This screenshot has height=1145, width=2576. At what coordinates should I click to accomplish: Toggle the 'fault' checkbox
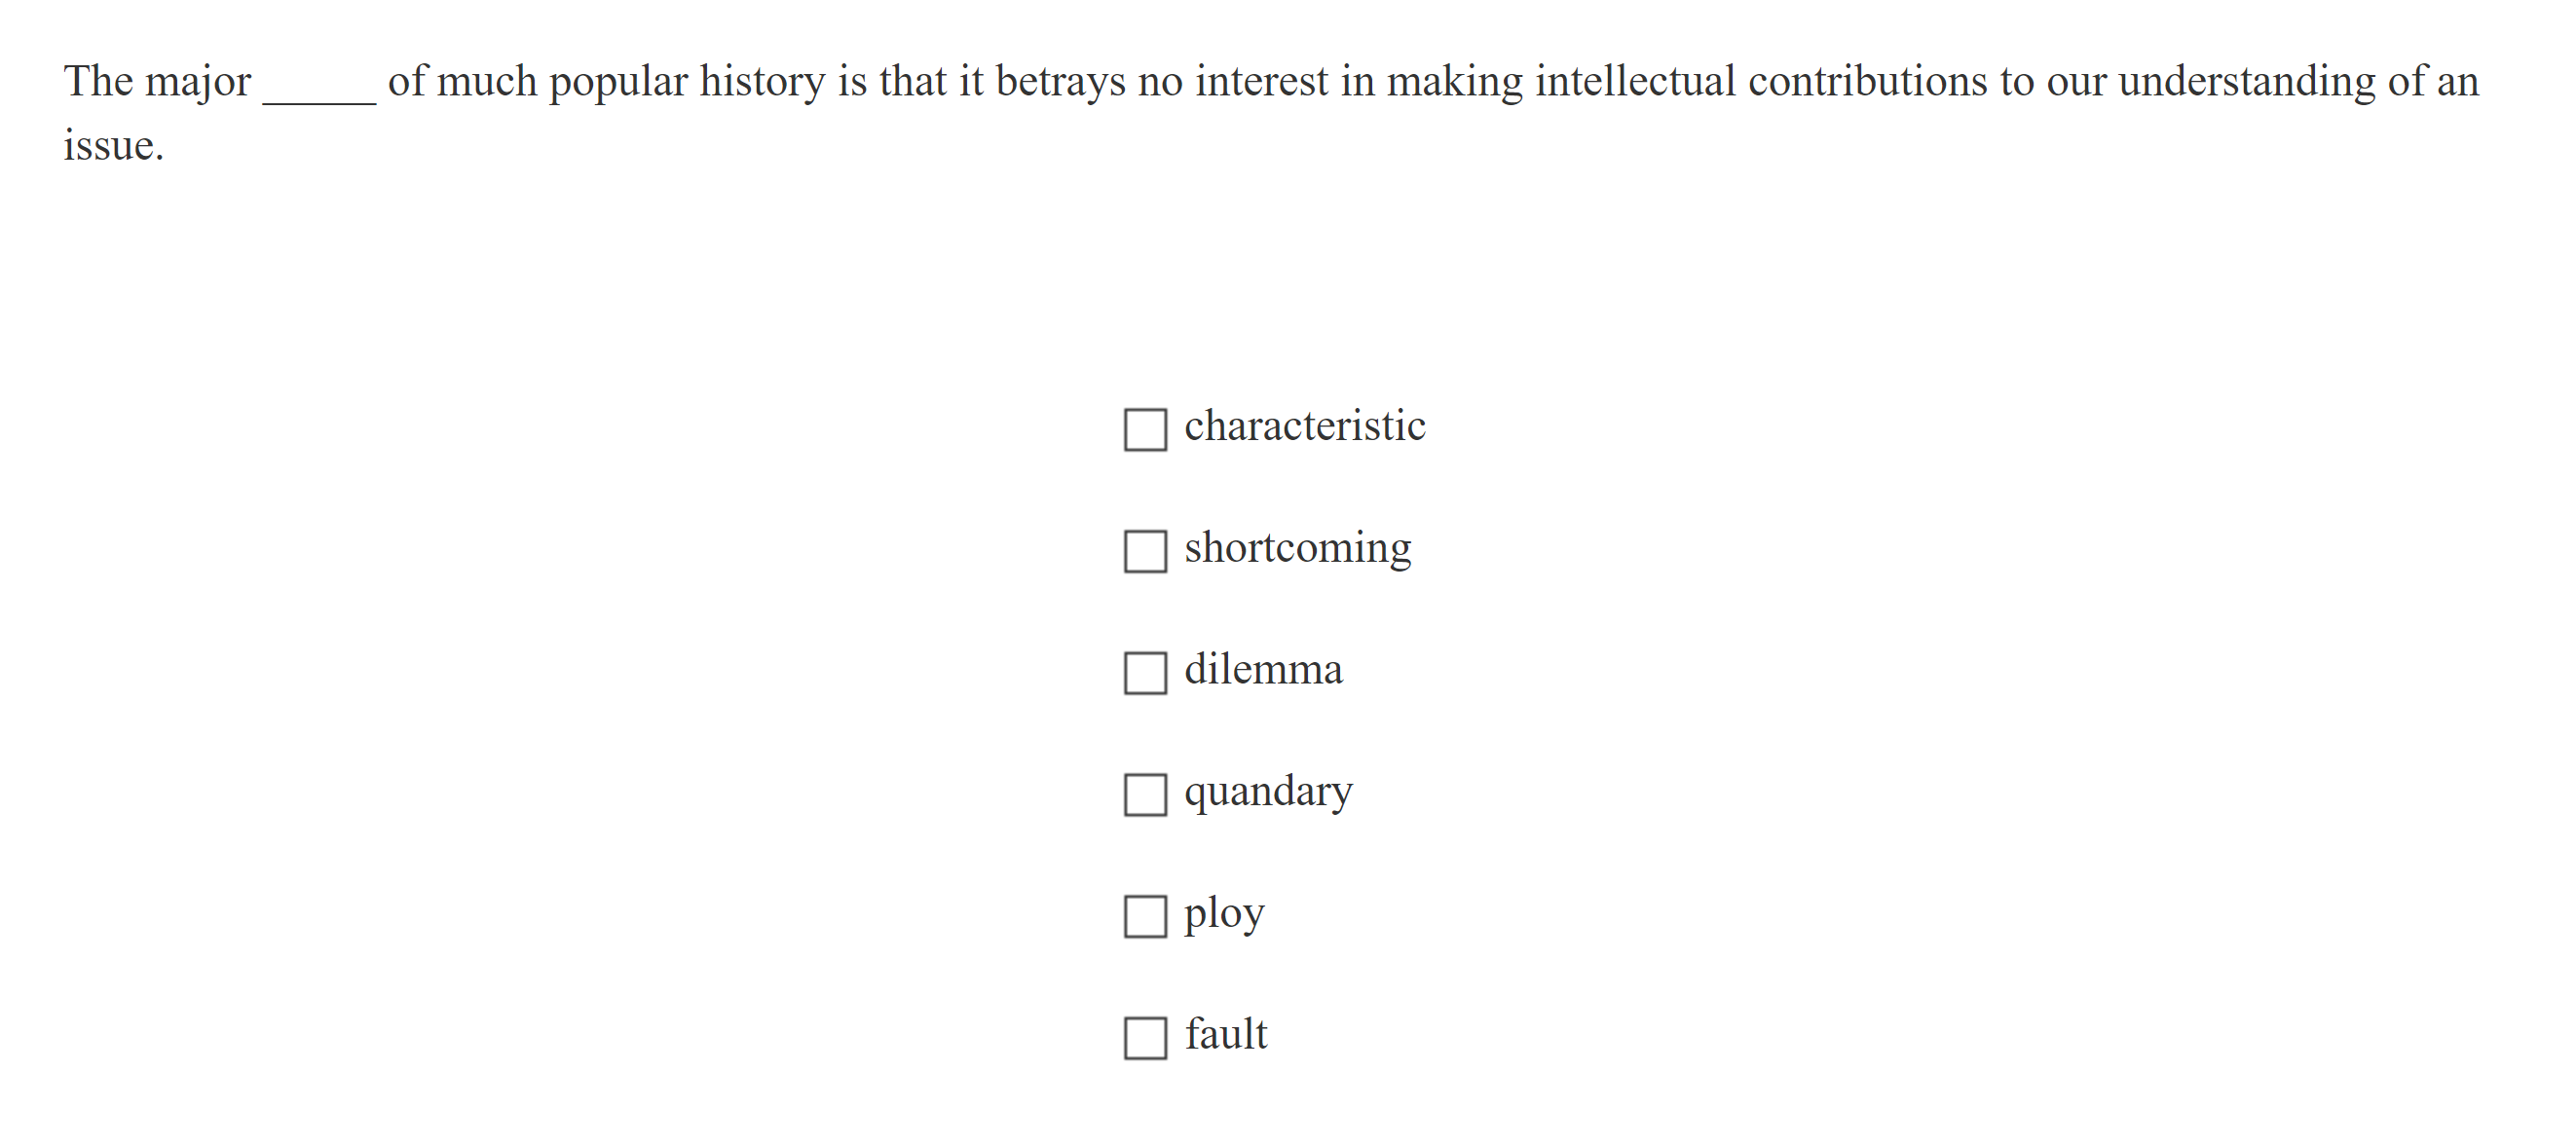[x=1145, y=1038]
